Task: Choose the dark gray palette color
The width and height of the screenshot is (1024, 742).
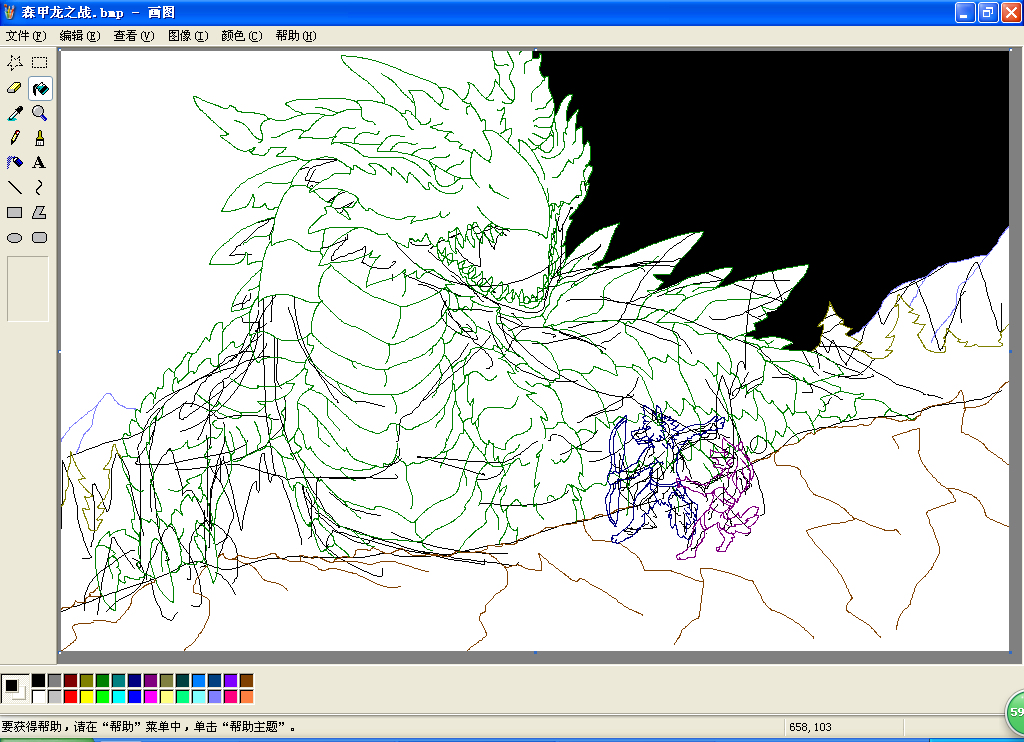Action: 55,681
